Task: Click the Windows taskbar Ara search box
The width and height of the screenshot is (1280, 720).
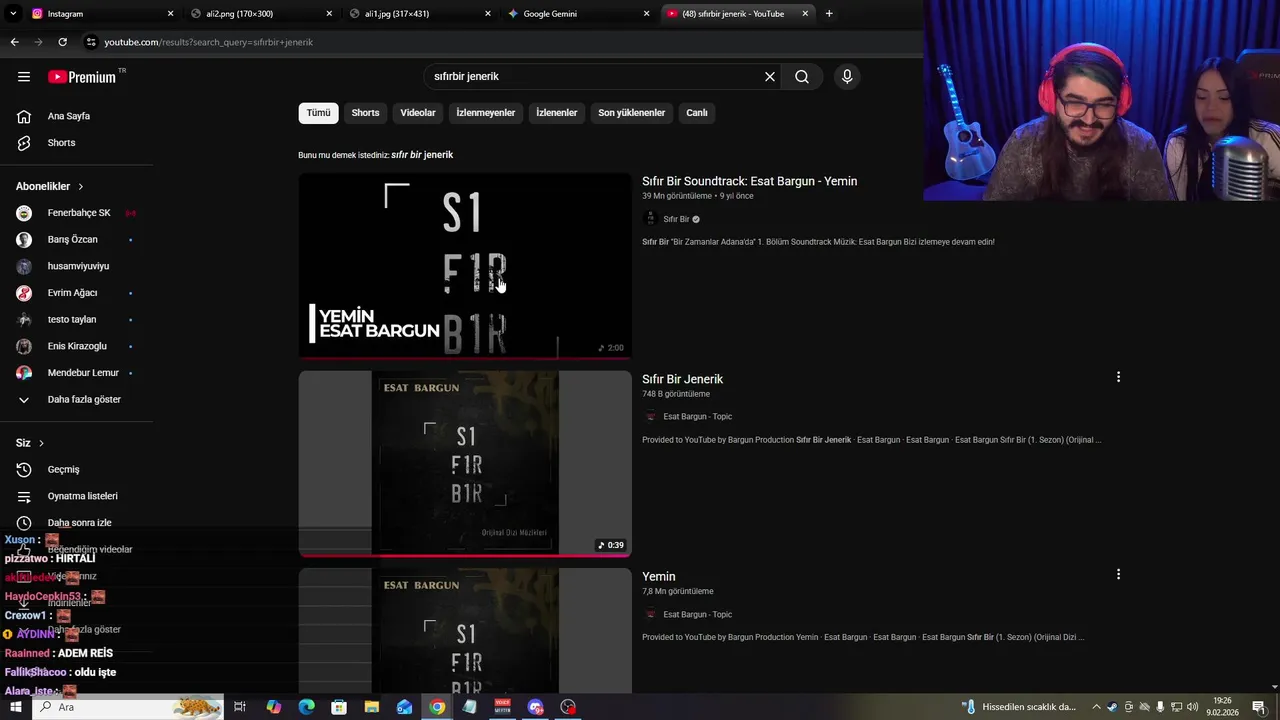Action: coord(128,707)
